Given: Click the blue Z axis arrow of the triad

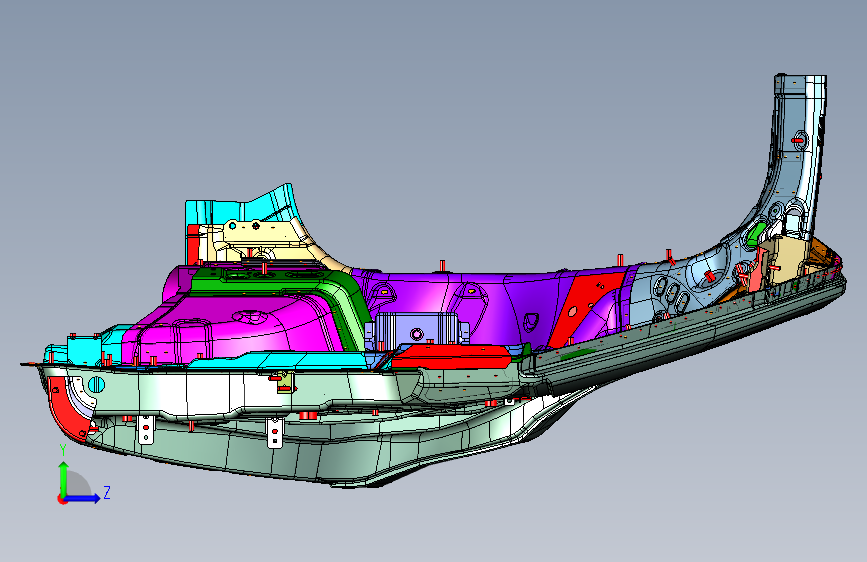Looking at the screenshot, I should point(84,498).
